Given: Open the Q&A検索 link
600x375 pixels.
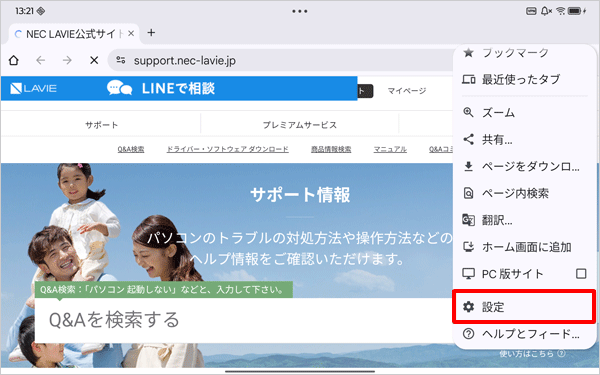Looking at the screenshot, I should (x=131, y=149).
